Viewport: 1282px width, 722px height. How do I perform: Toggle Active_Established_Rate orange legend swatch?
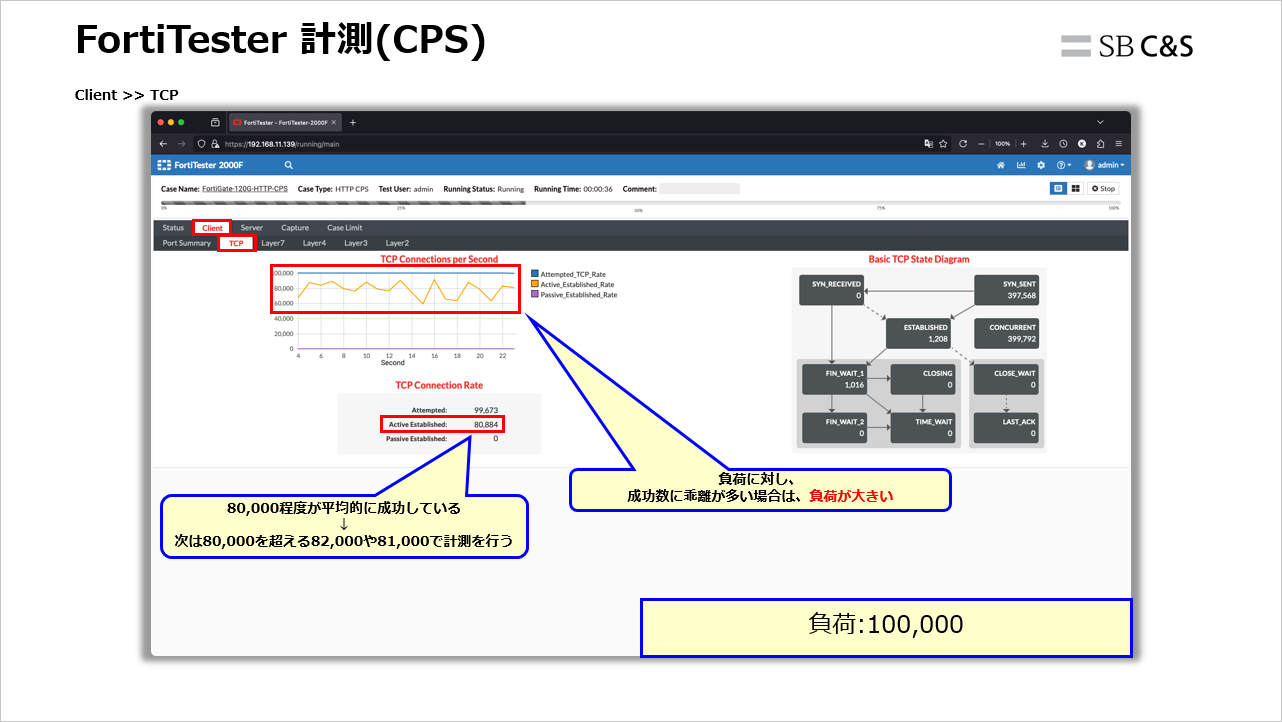535,284
